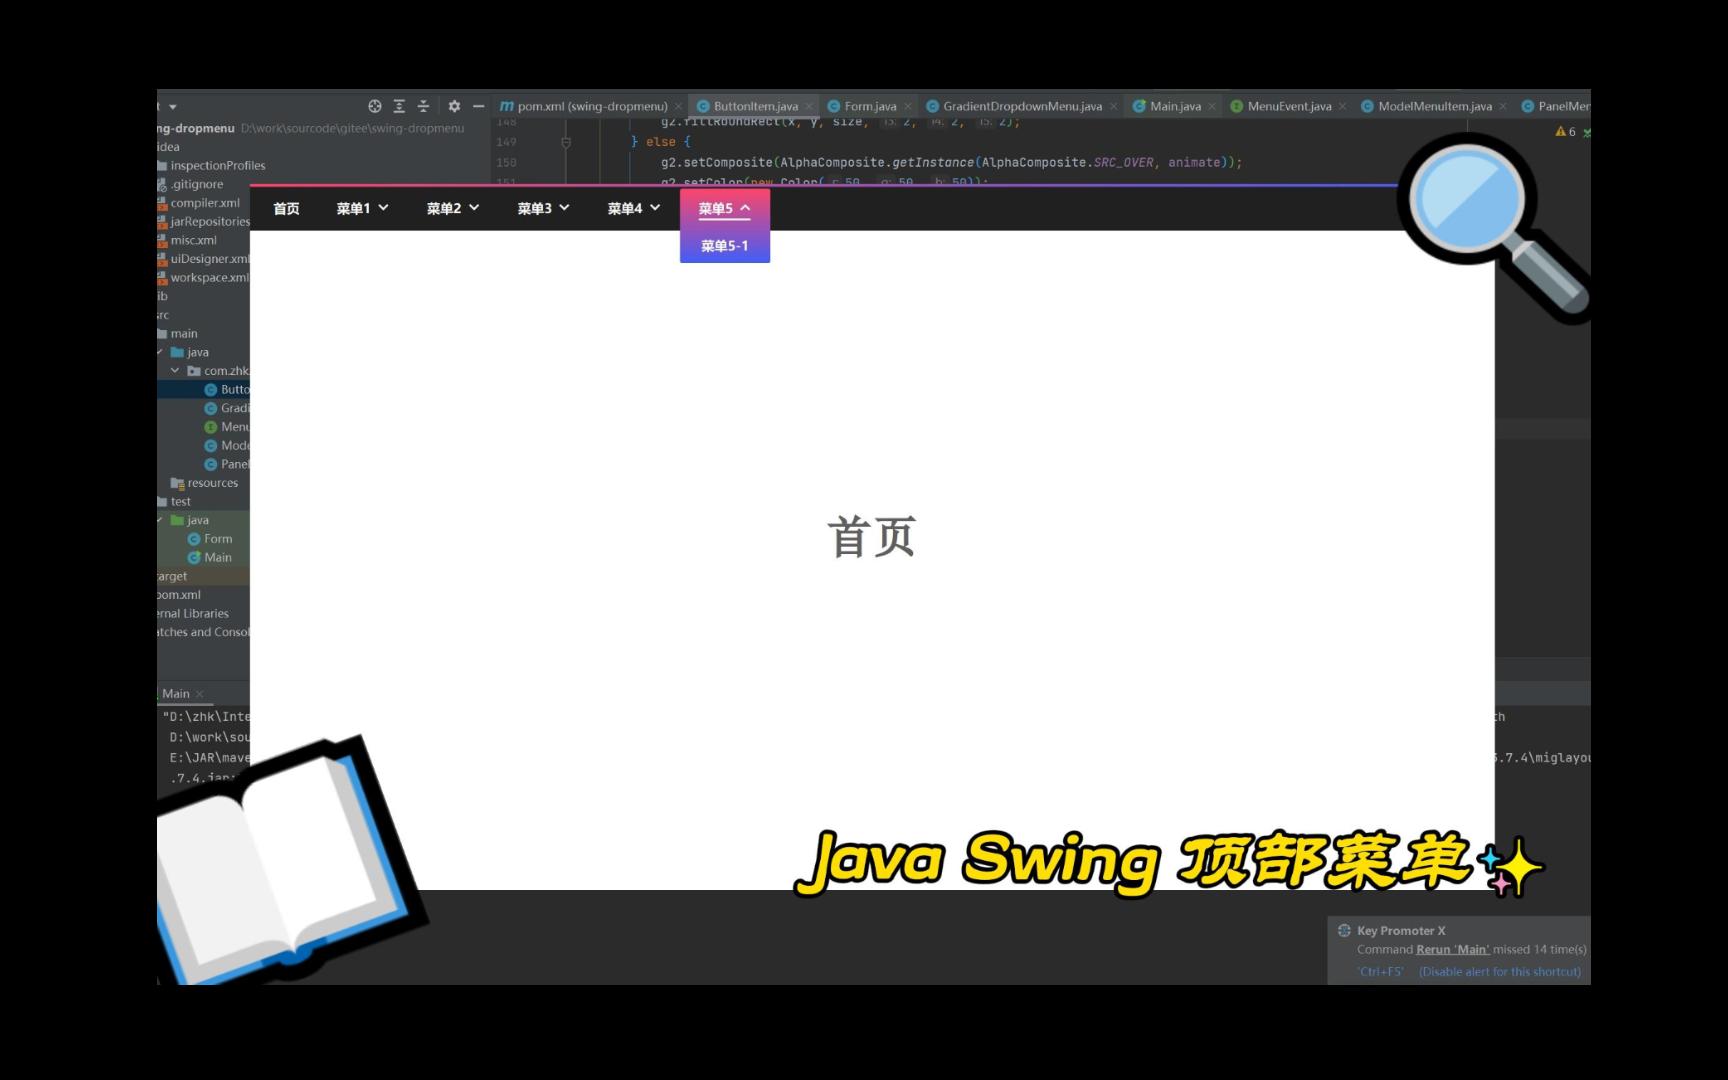
Task: Hide the project tool window with minus icon
Action: tap(478, 106)
